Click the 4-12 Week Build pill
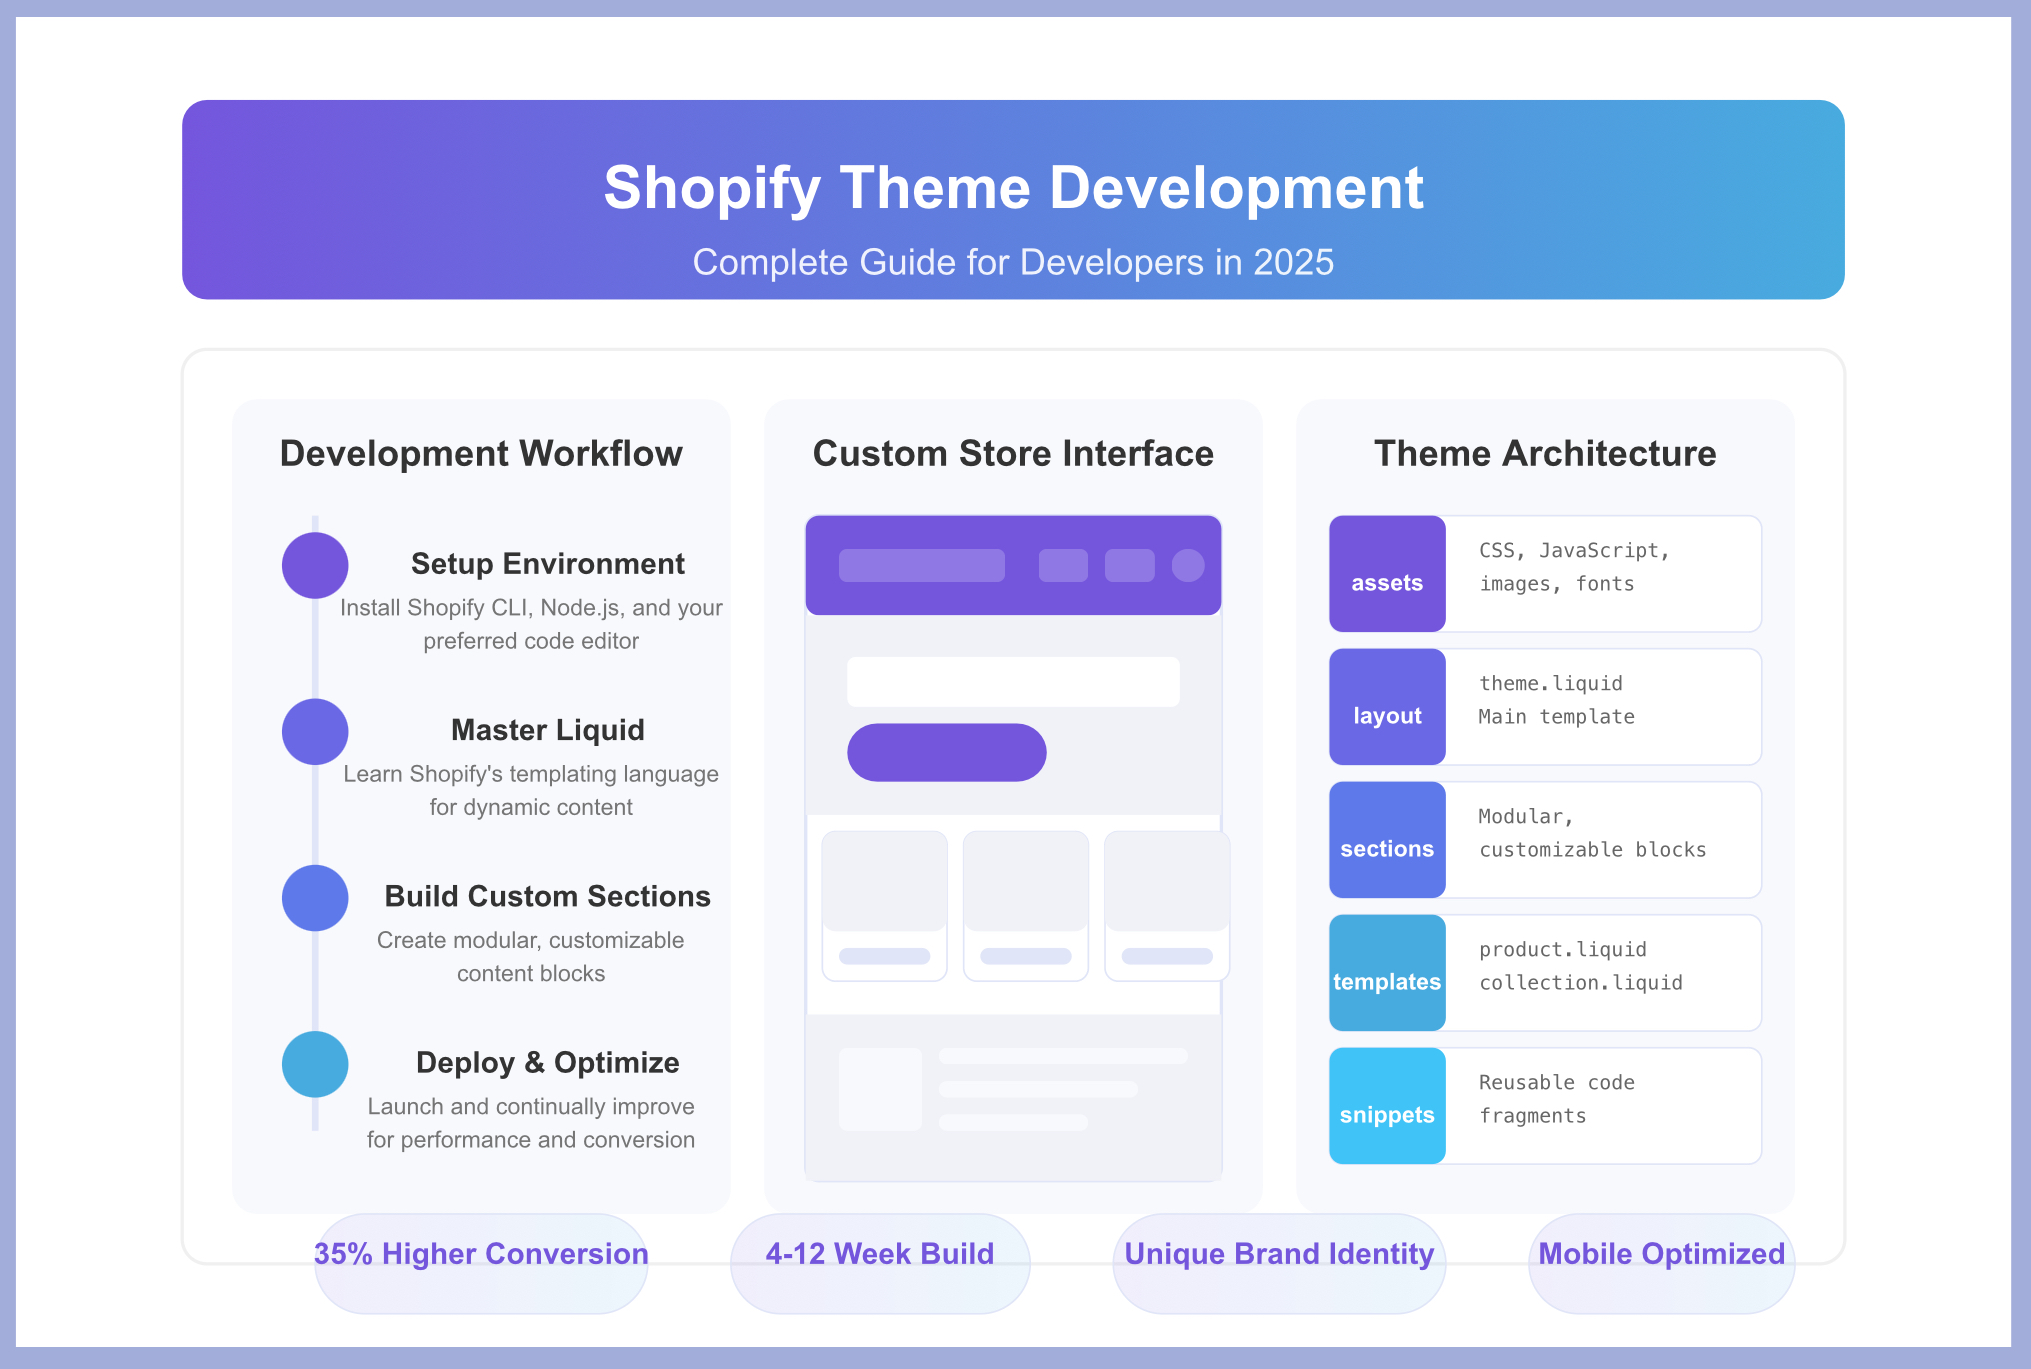This screenshot has height=1369, width=2031. [x=880, y=1264]
